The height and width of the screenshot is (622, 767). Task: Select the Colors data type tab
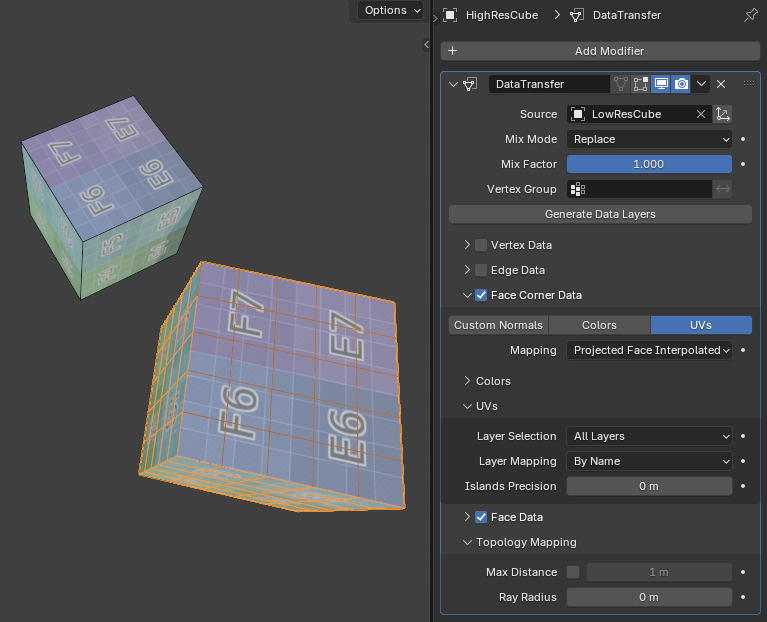pyautogui.click(x=599, y=325)
